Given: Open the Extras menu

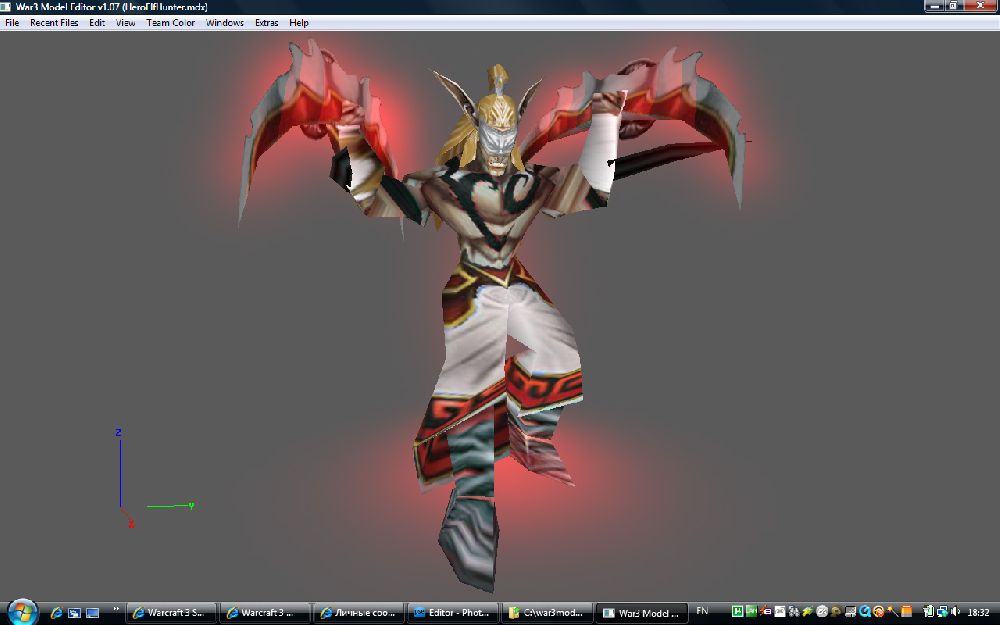Looking at the screenshot, I should [267, 22].
